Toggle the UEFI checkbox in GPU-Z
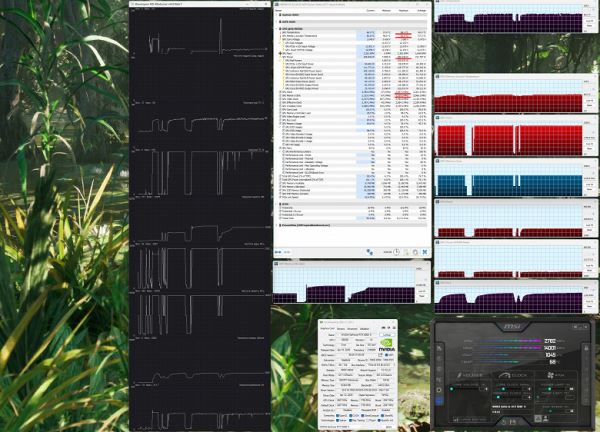The height and width of the screenshot is (432, 600). [386, 355]
